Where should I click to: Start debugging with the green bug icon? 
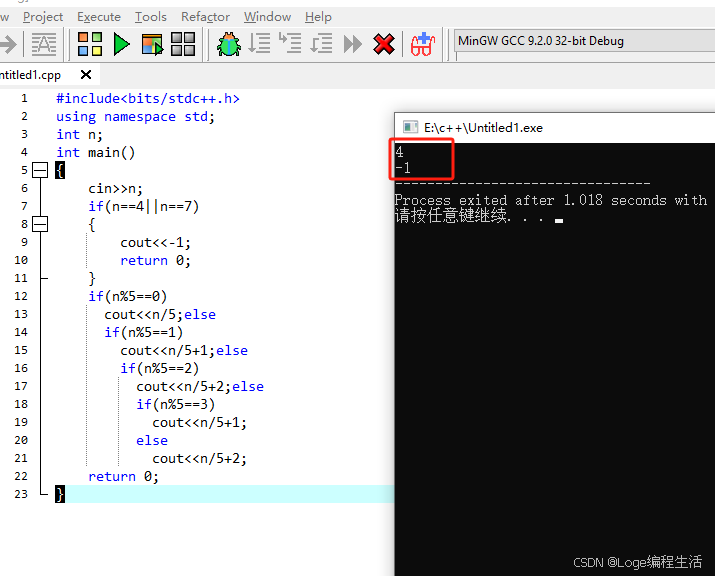coord(228,44)
